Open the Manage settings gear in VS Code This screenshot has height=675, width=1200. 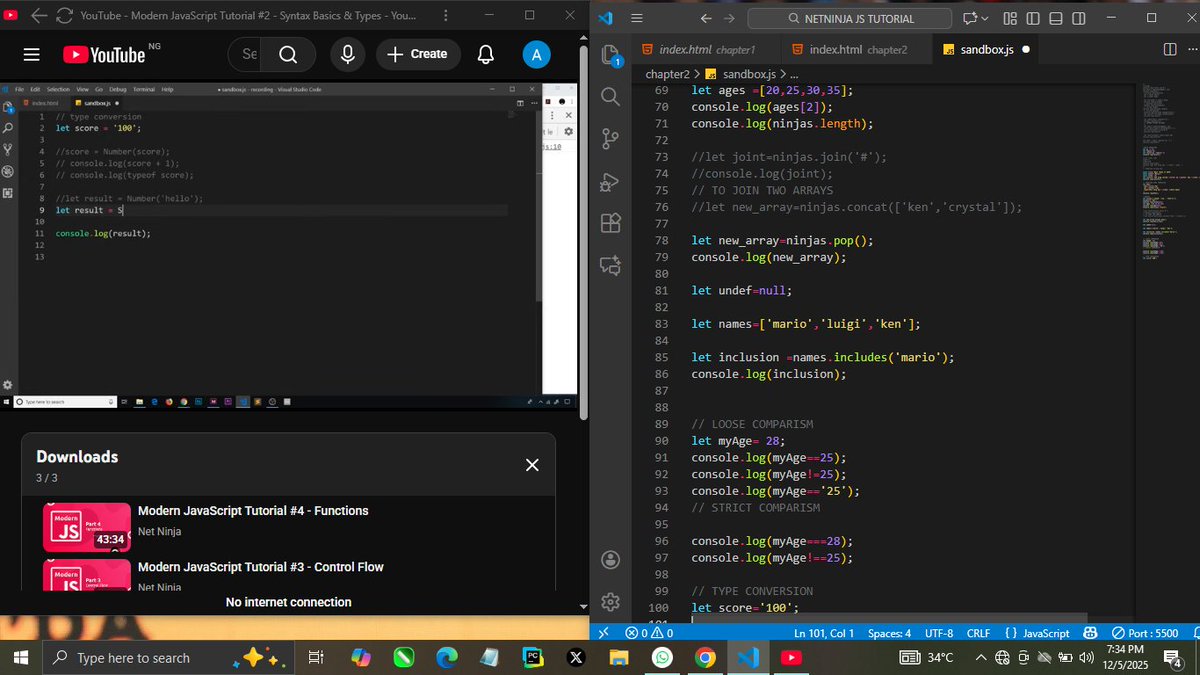pos(611,602)
